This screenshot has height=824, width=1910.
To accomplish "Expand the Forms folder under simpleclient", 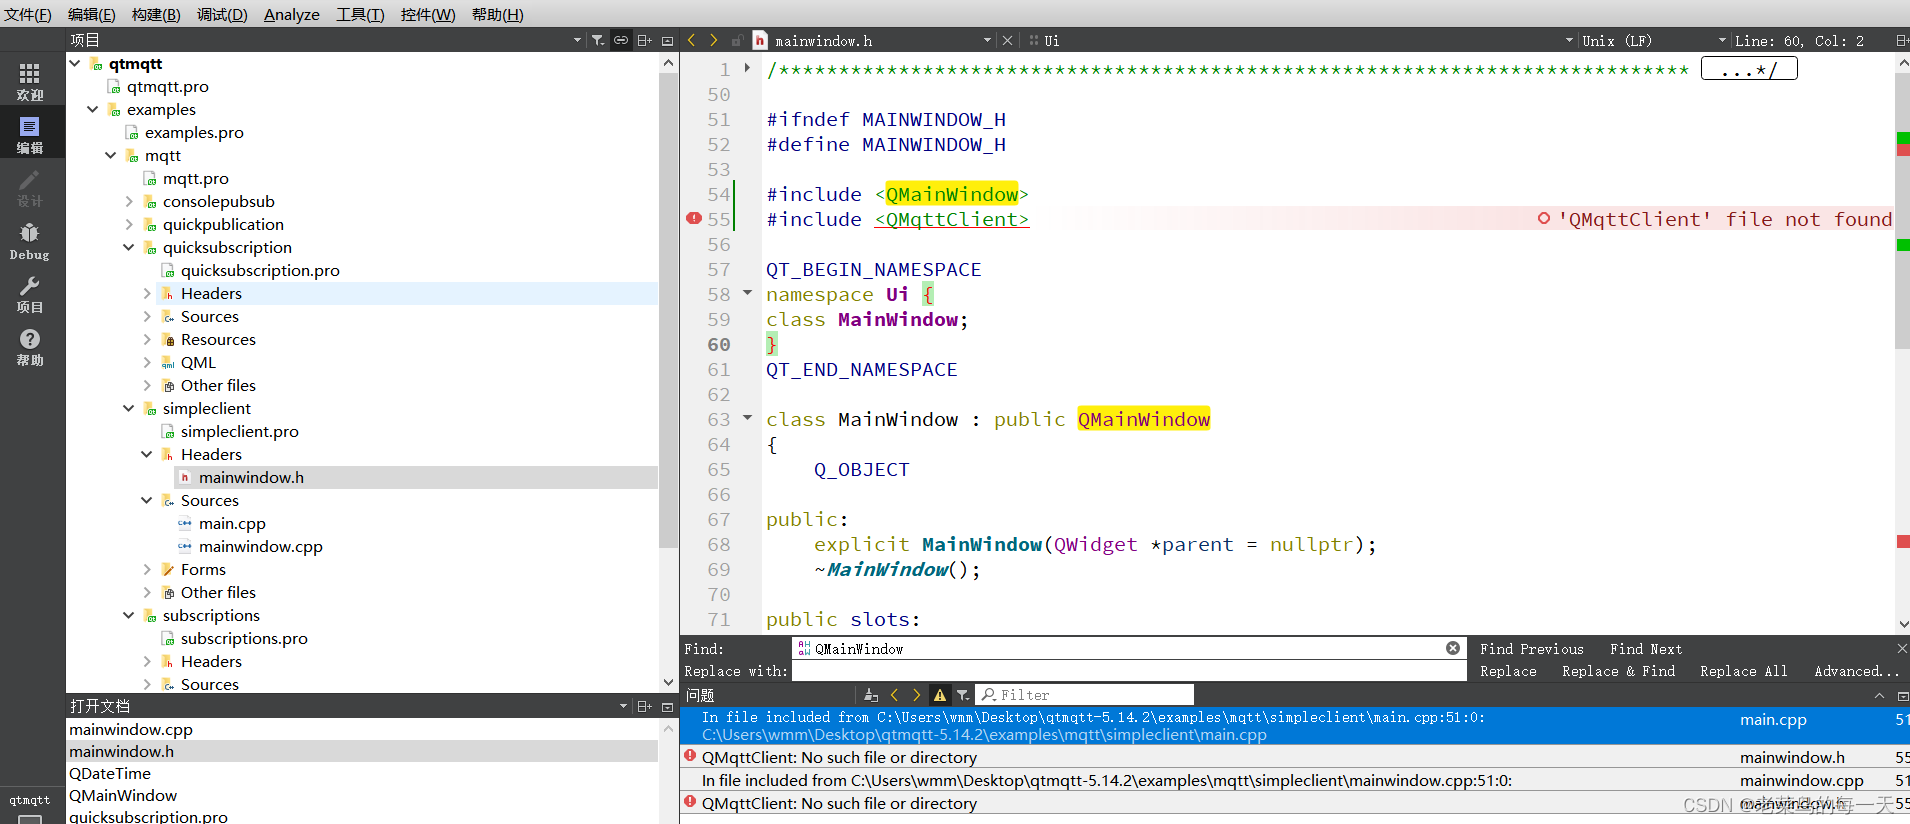I will tap(147, 569).
